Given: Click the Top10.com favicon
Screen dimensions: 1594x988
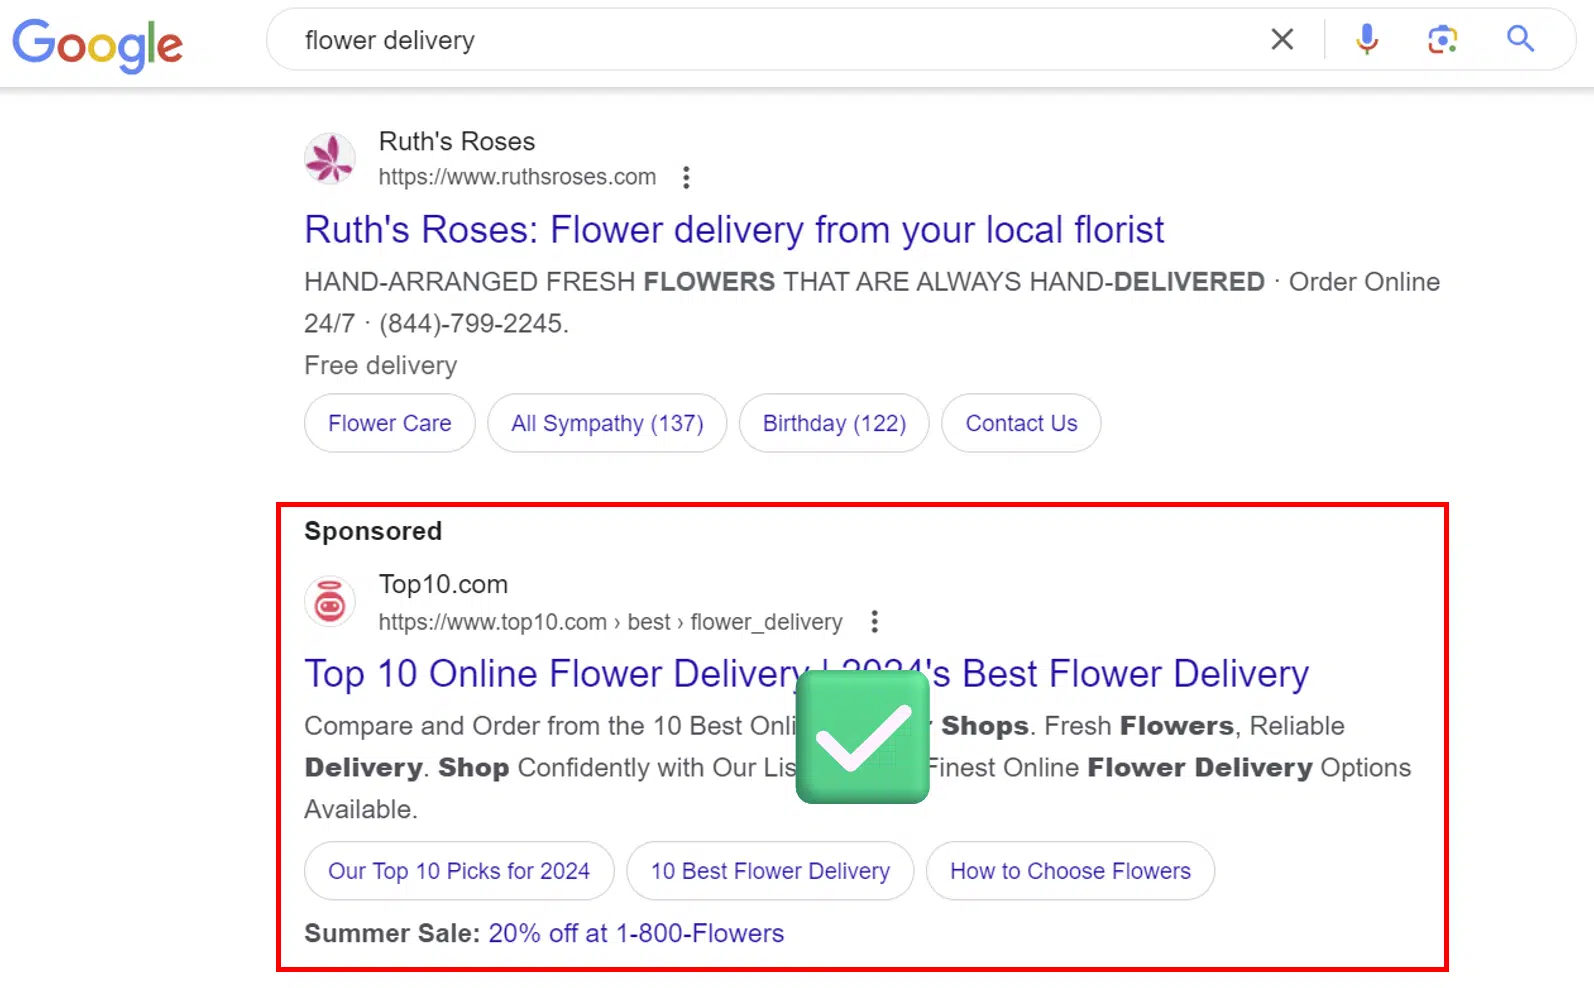Looking at the screenshot, I should point(330,601).
